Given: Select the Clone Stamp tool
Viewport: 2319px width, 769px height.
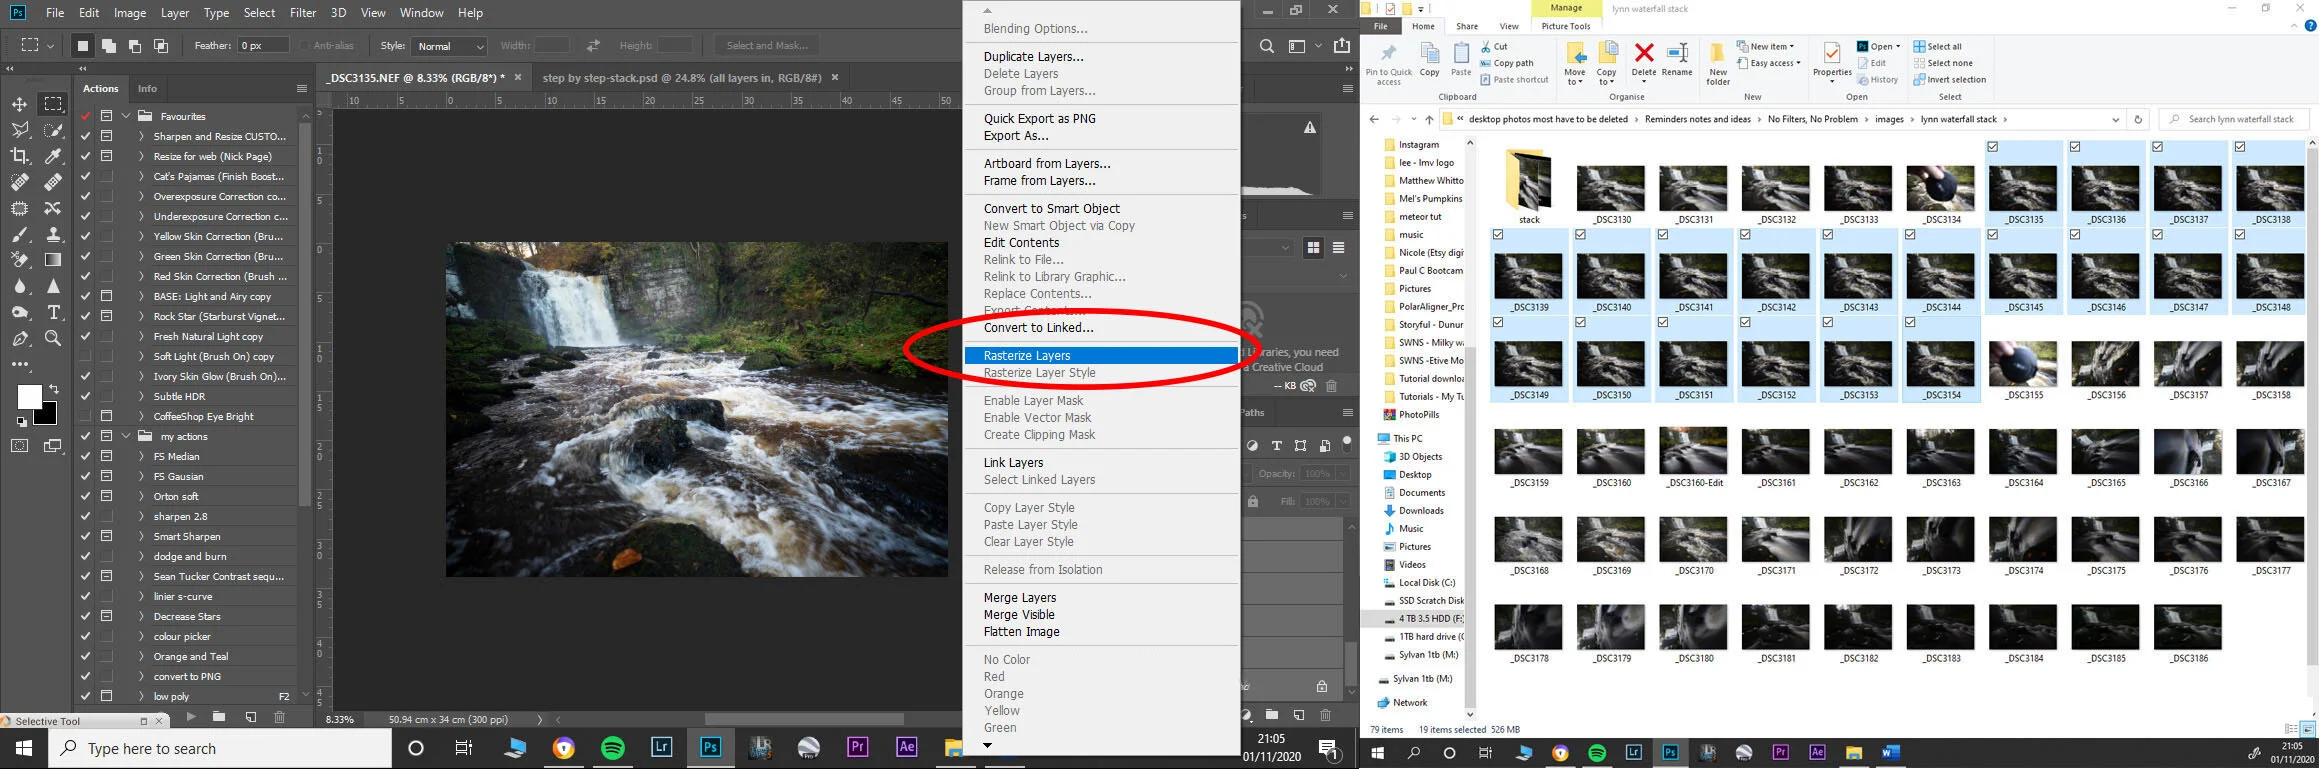Looking at the screenshot, I should tap(53, 234).
